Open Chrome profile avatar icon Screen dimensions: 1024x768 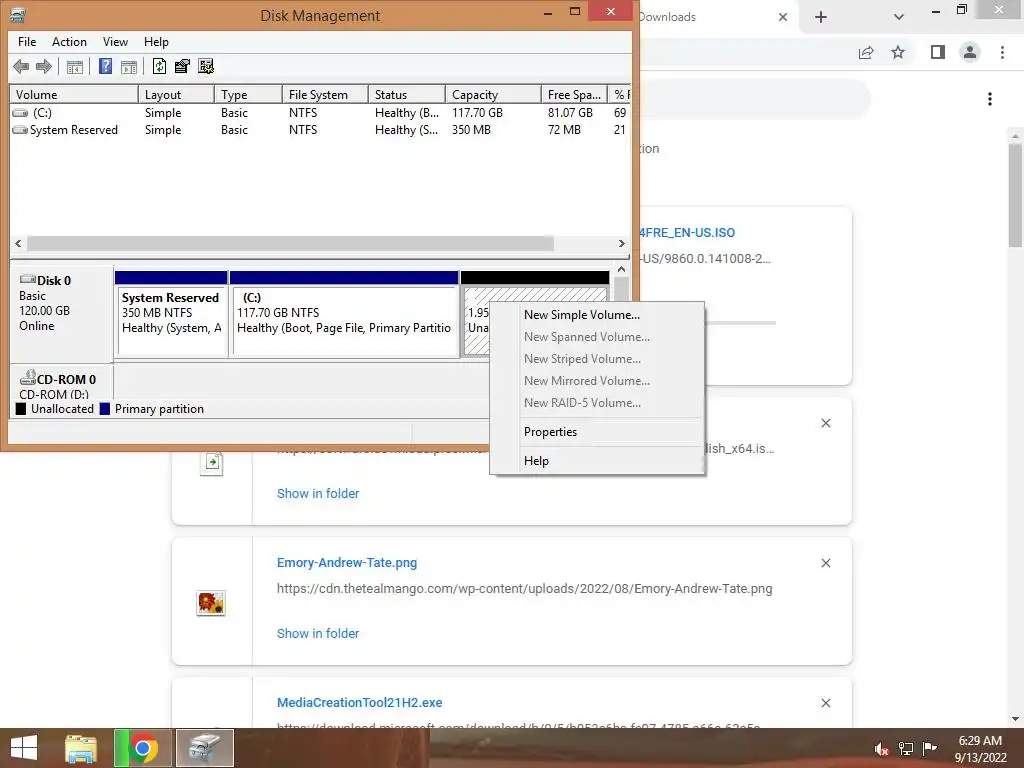[970, 52]
